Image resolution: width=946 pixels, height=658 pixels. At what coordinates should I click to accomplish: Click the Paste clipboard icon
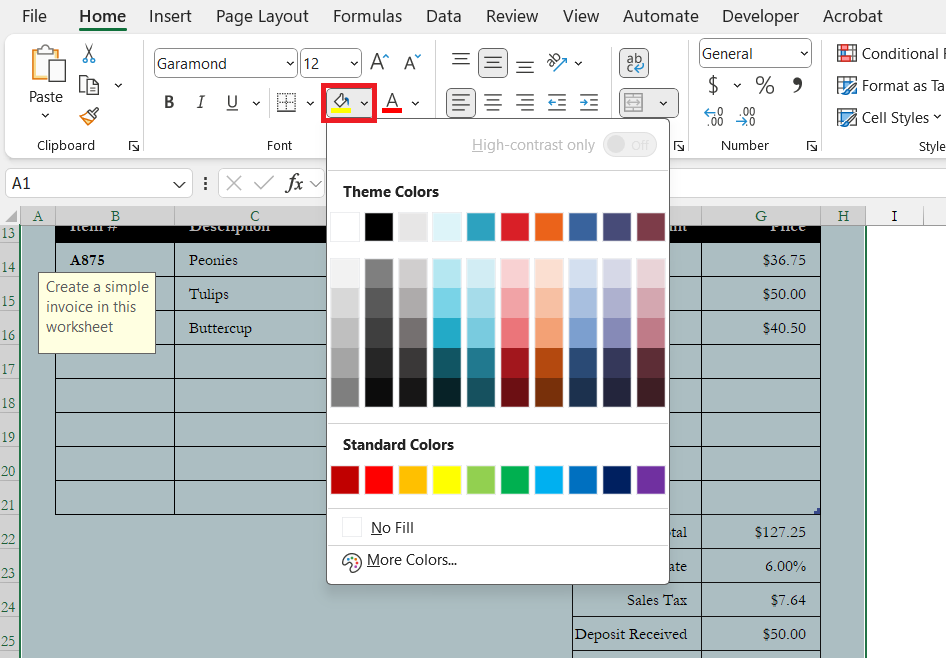48,64
